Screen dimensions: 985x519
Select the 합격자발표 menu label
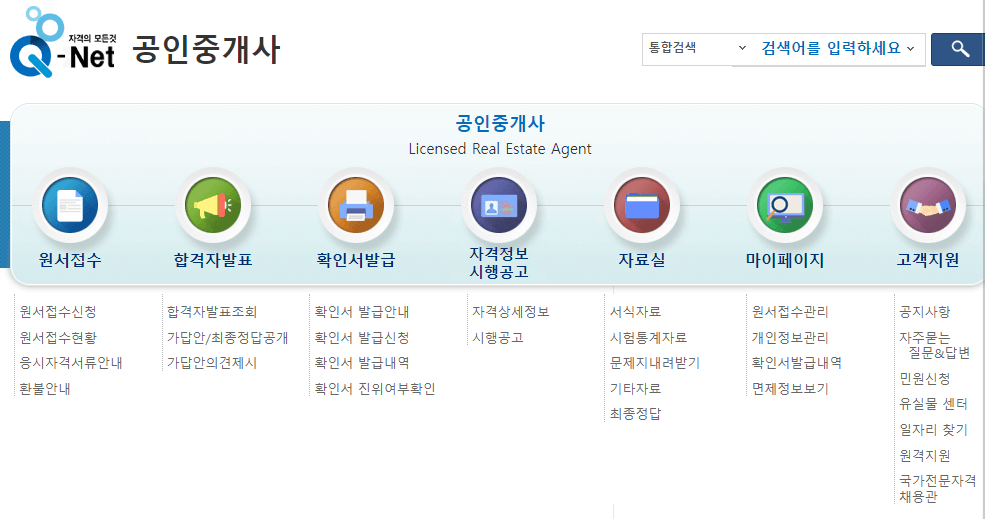[213, 260]
